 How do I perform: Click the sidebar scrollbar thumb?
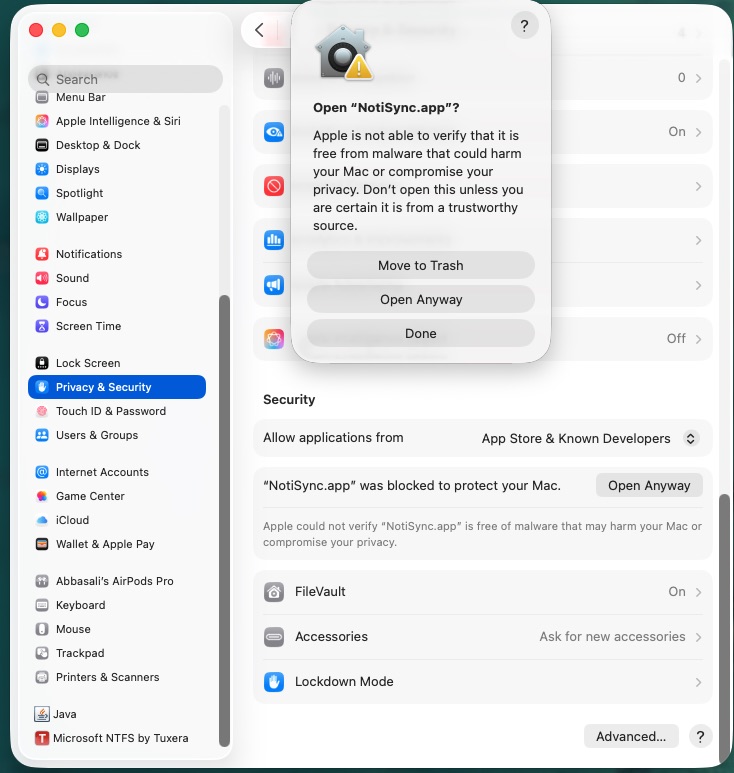[x=224, y=521]
